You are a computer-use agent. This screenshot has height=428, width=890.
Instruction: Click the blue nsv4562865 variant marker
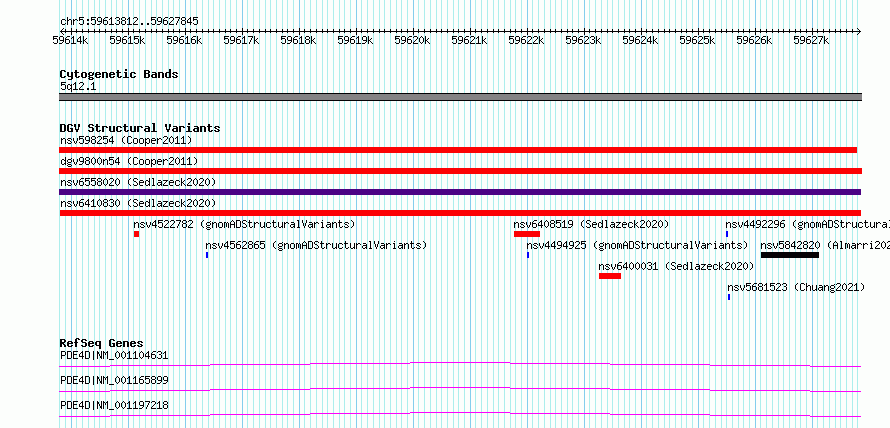[x=207, y=255]
